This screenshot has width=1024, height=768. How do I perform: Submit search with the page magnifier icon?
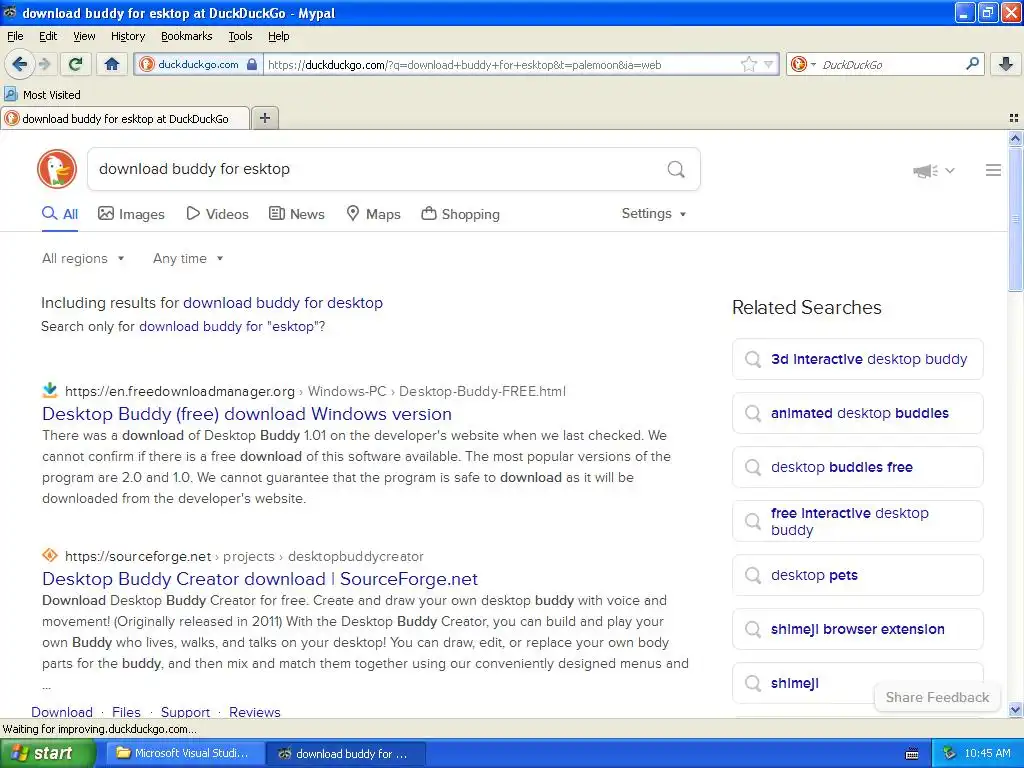point(676,169)
